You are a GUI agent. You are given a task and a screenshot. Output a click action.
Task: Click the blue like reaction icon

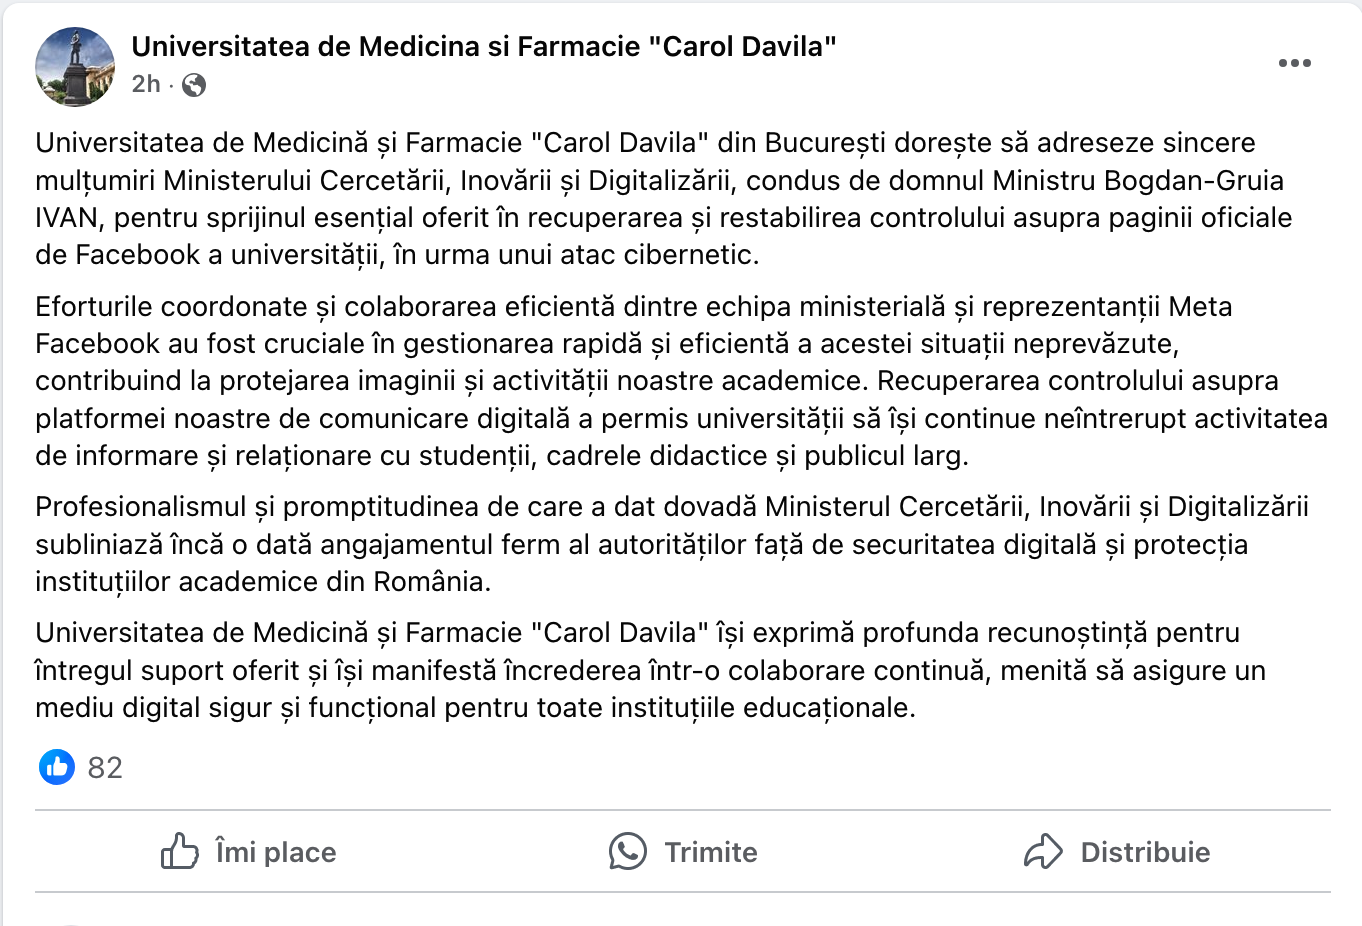click(57, 767)
